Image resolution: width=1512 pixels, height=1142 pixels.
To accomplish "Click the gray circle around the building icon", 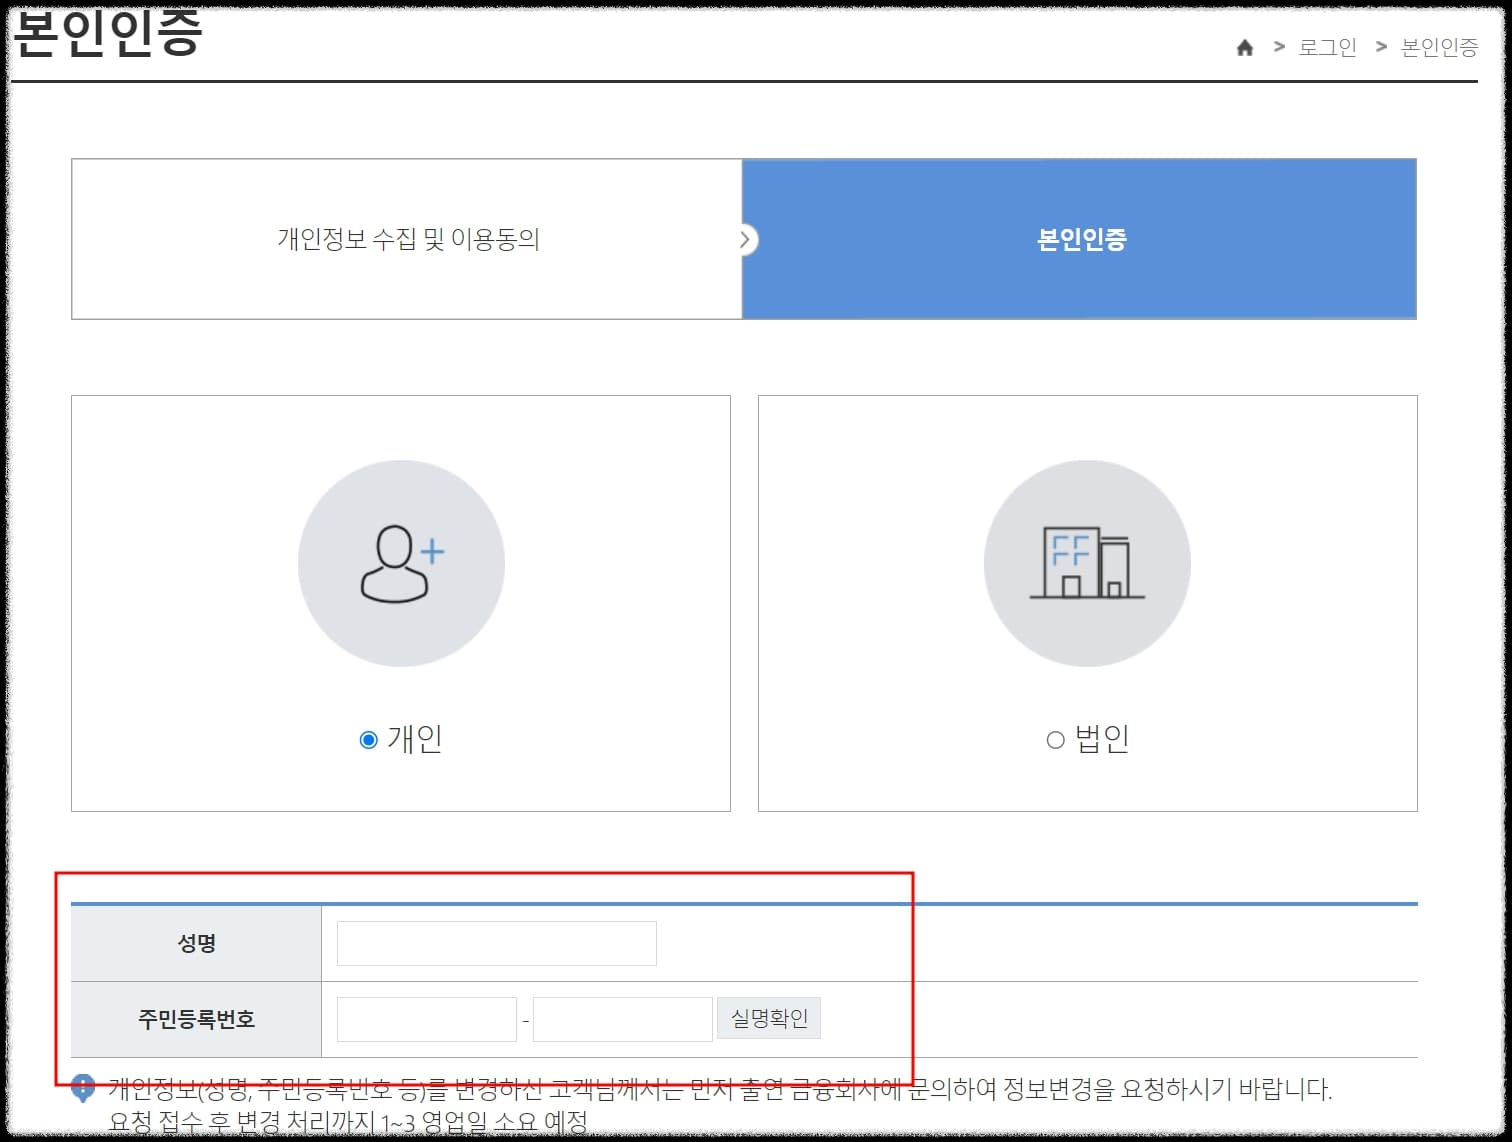I will pyautogui.click(x=1087, y=565).
